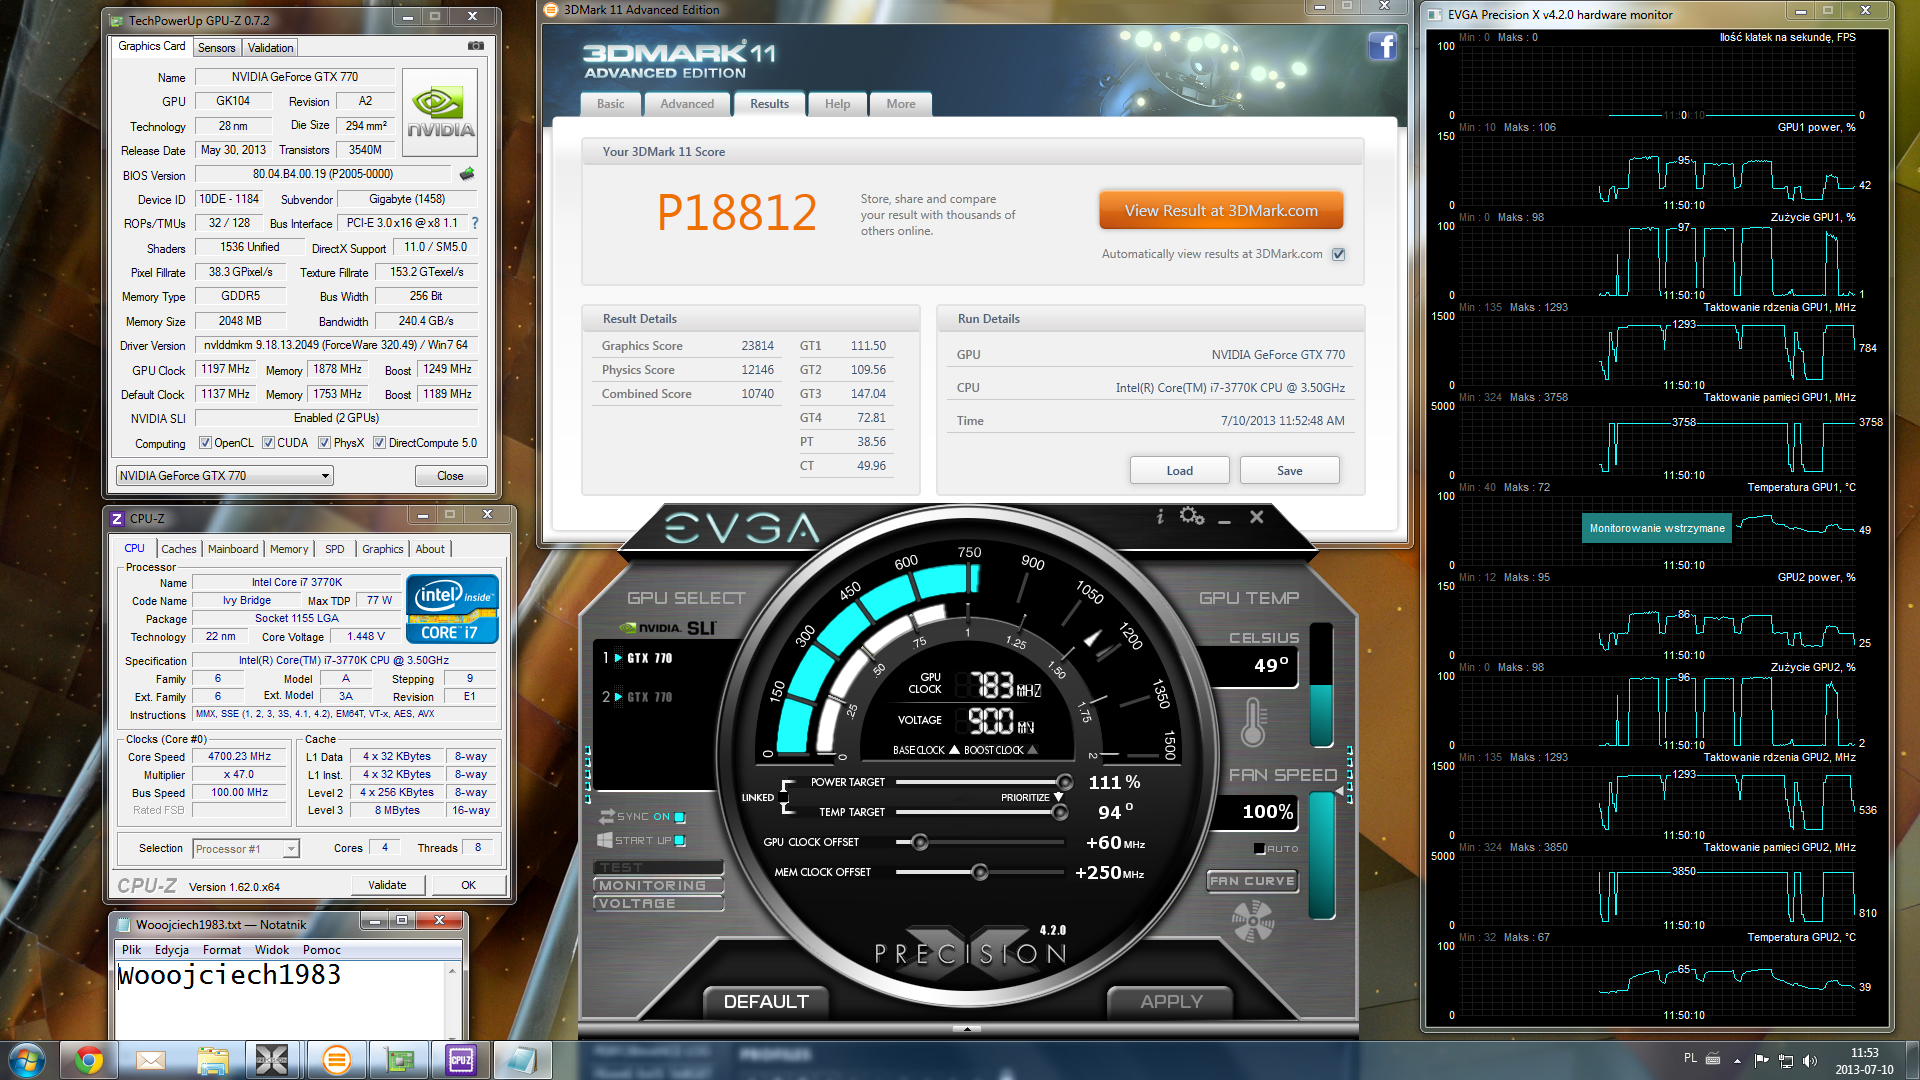The image size is (1920, 1080).
Task: Open the Mainboard tab in CPU-Z
Action: point(233,549)
